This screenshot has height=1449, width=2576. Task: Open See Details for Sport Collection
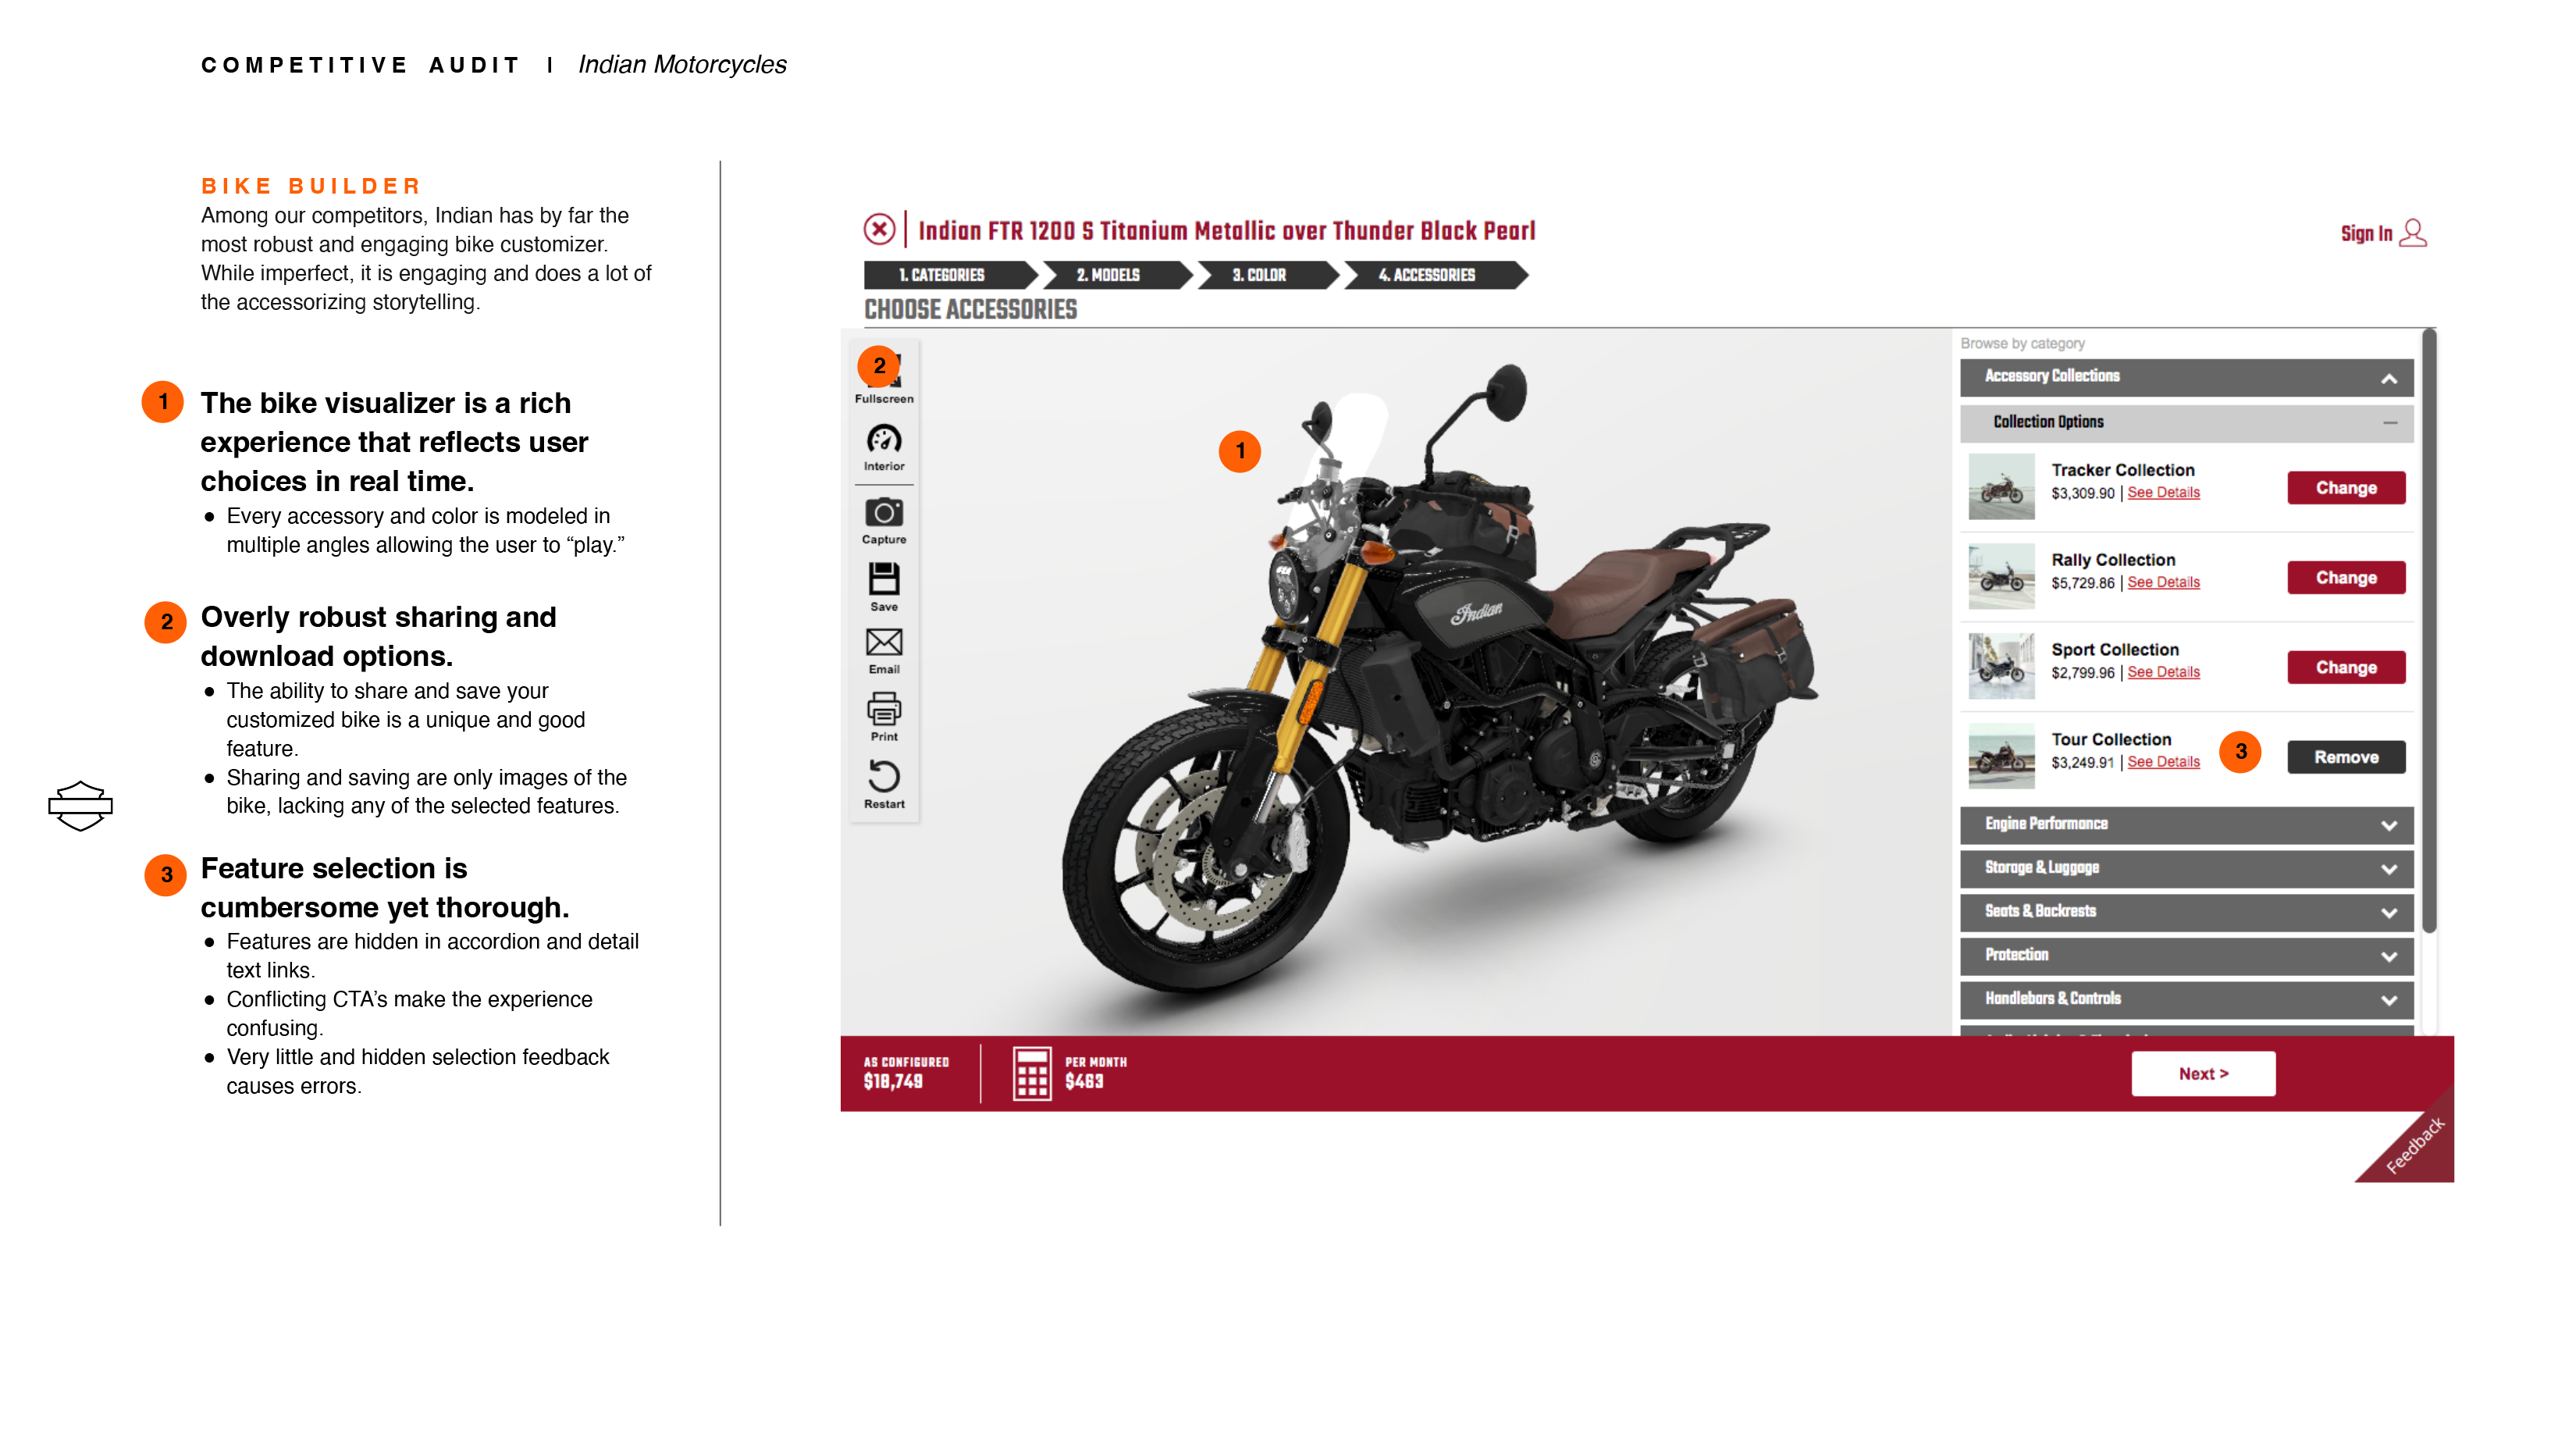point(2163,673)
